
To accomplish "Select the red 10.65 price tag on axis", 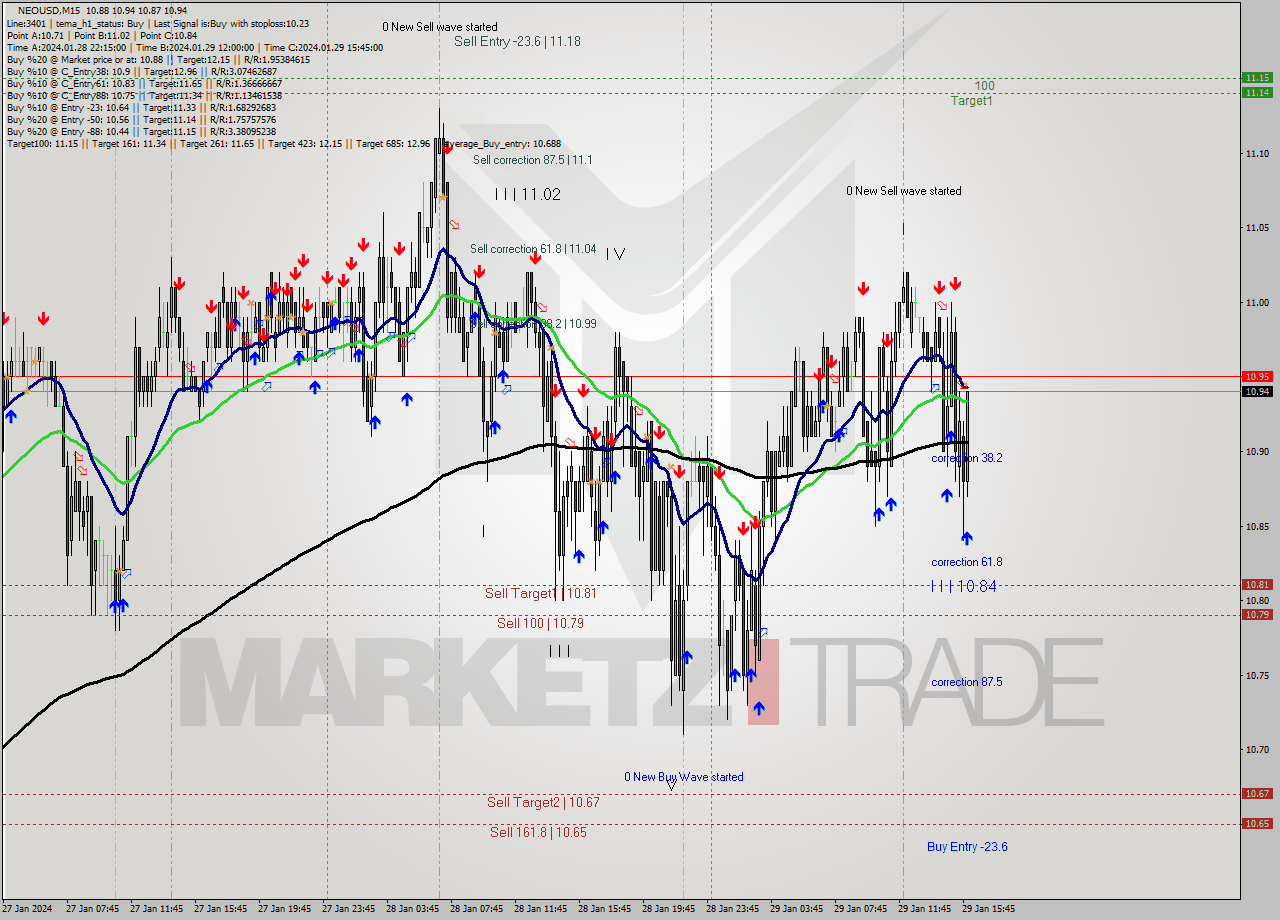I will (x=1257, y=823).
